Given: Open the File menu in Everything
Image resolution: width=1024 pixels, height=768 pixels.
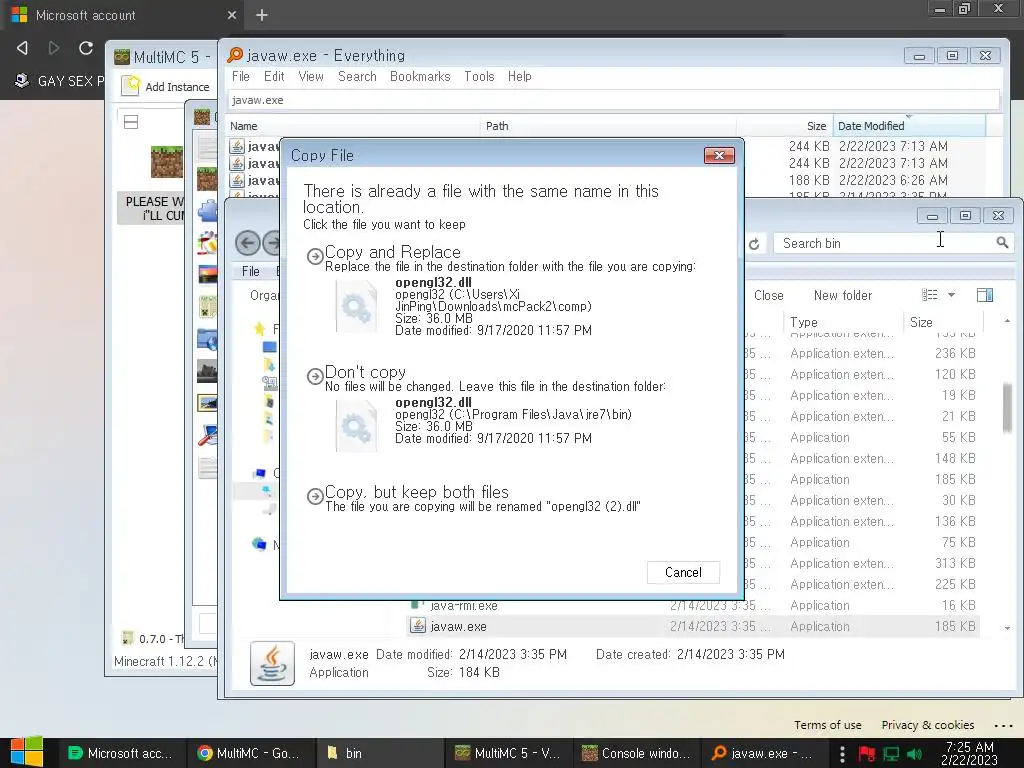Looking at the screenshot, I should tap(240, 76).
